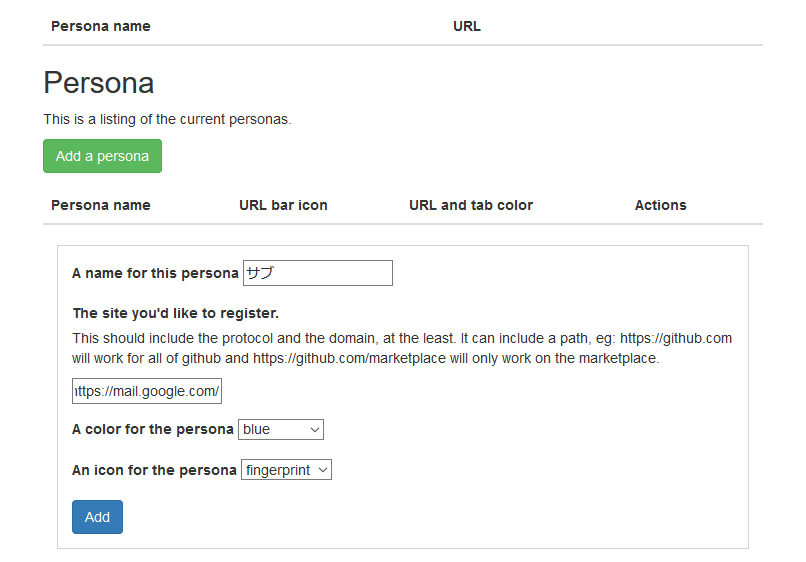Open the persona color dropdown showing blue
The height and width of the screenshot is (562, 806).
pyautogui.click(x=281, y=429)
